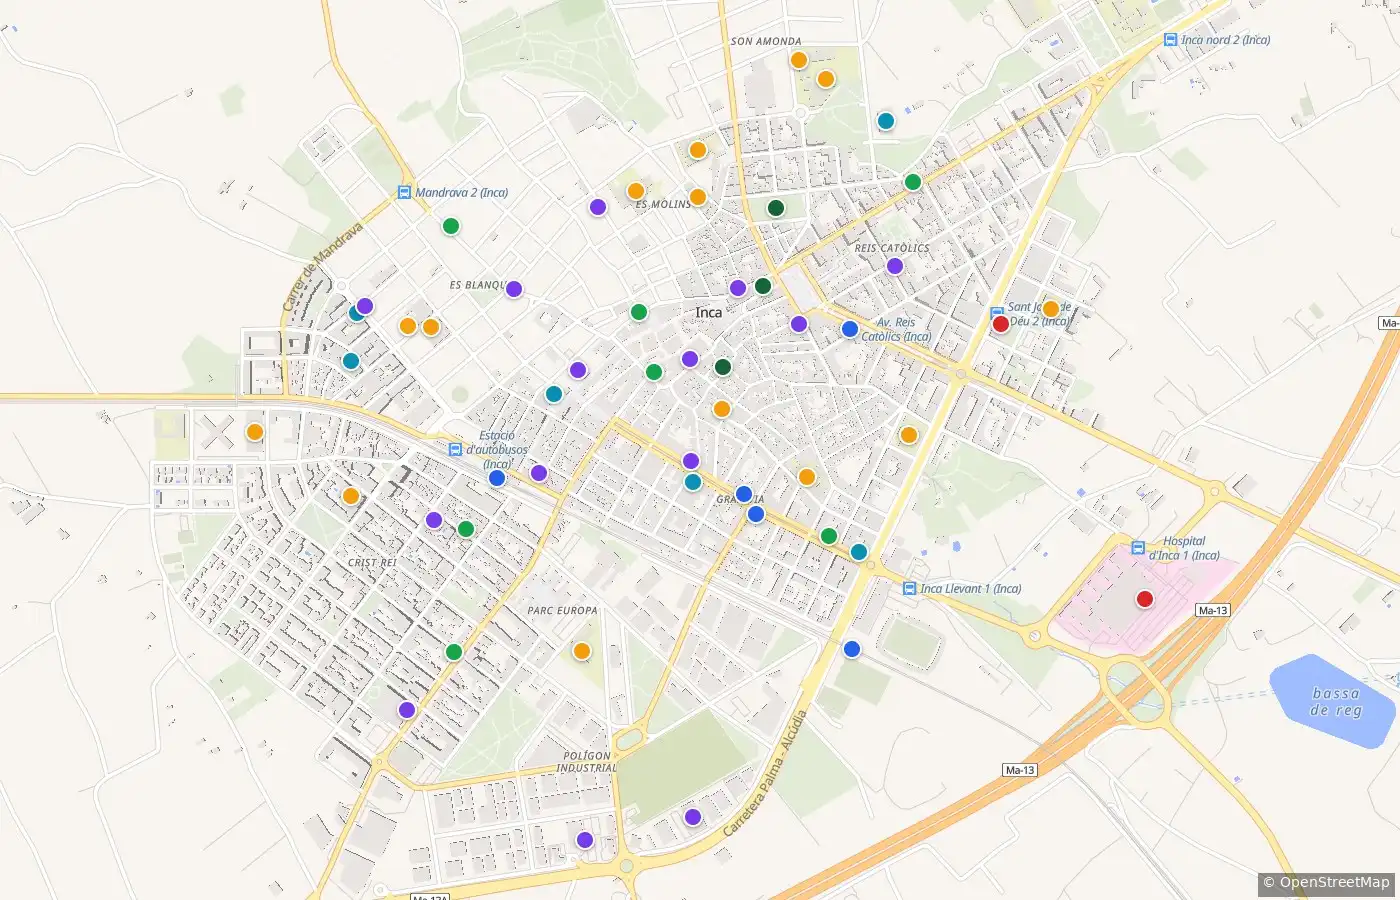Click the red marker beside Sant Joan de Déu stop
Image resolution: width=1400 pixels, height=900 pixels.
click(1000, 324)
